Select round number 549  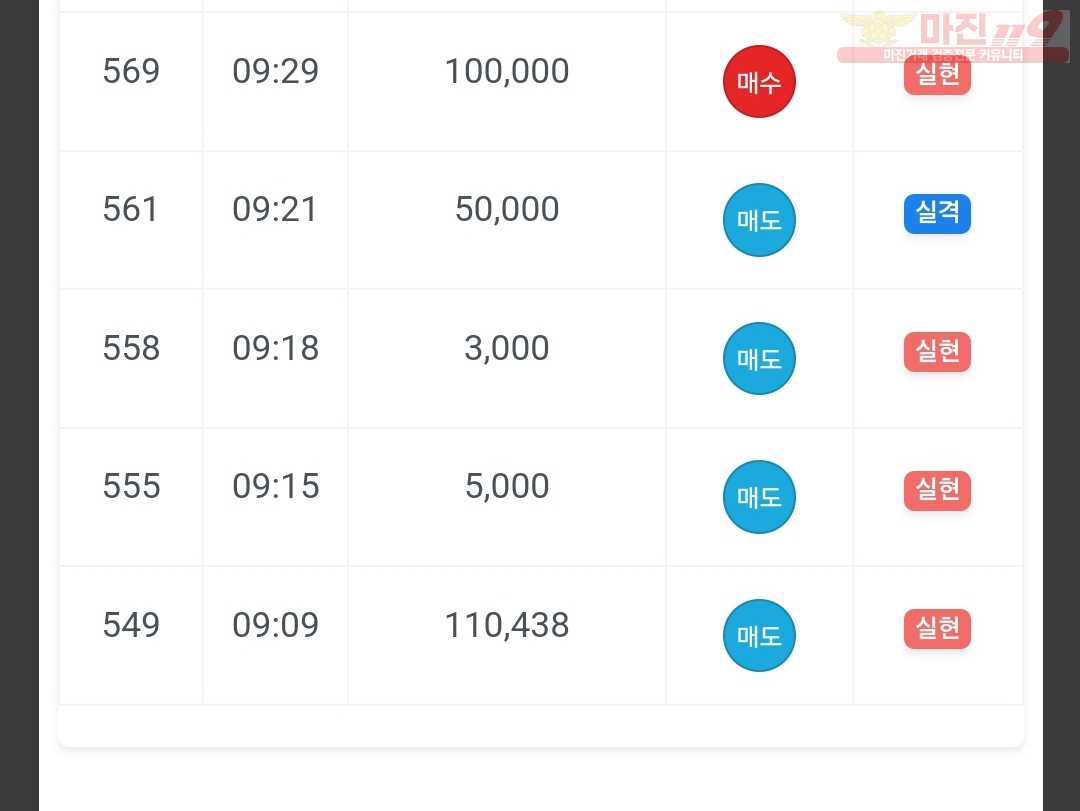pos(131,625)
